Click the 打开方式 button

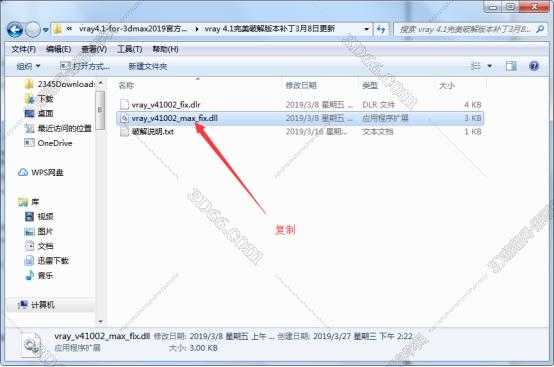(x=85, y=66)
